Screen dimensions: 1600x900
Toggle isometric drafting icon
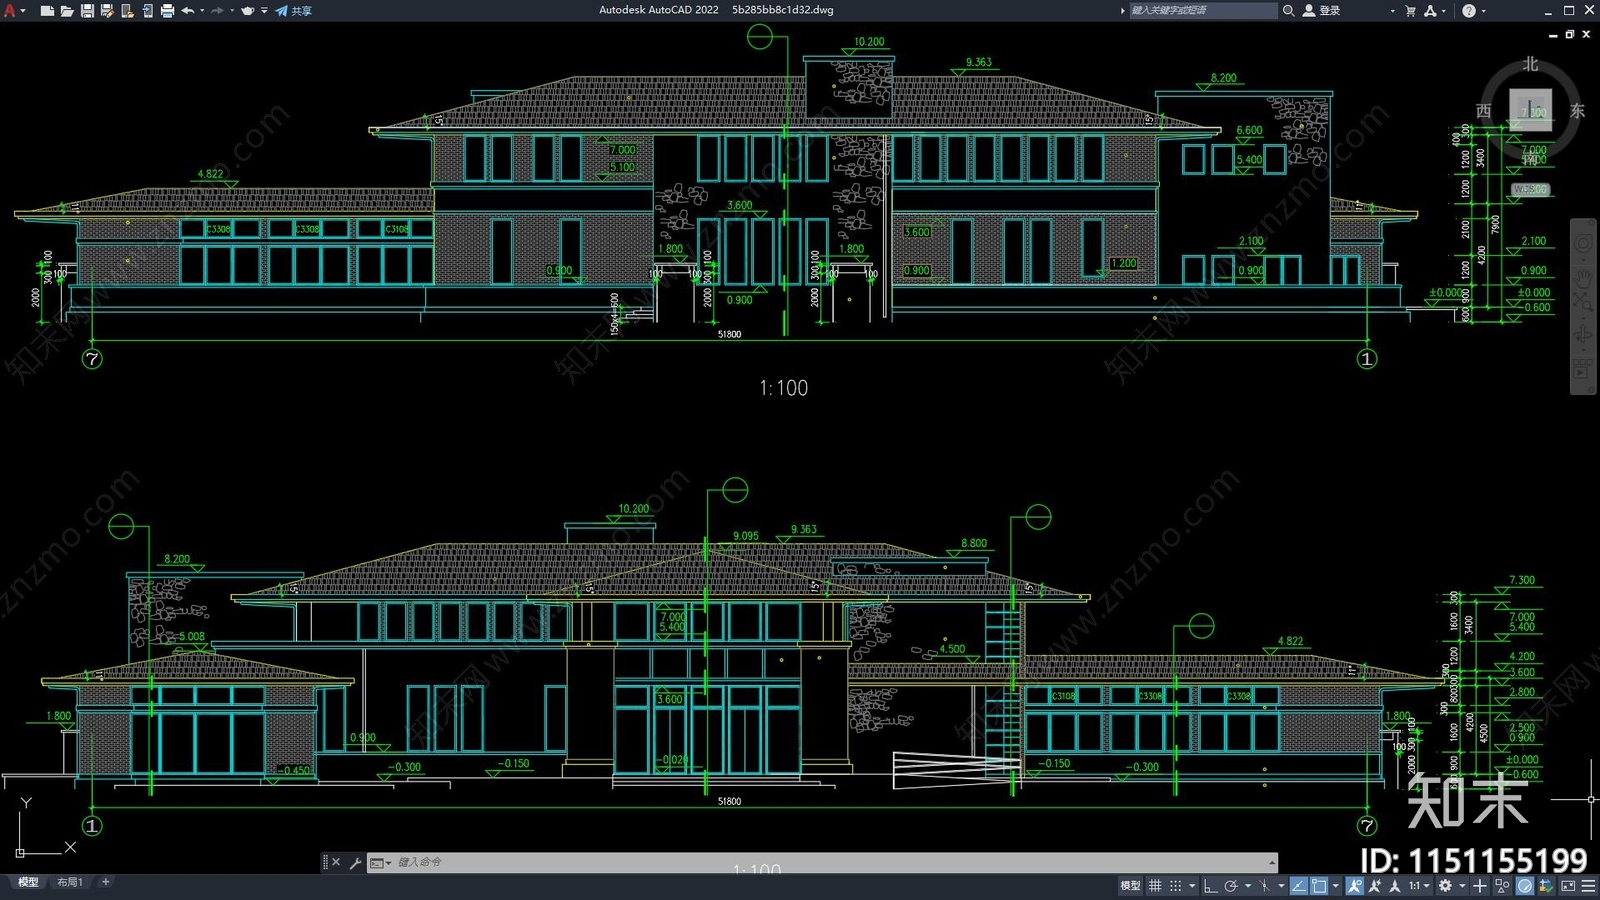coord(1265,885)
